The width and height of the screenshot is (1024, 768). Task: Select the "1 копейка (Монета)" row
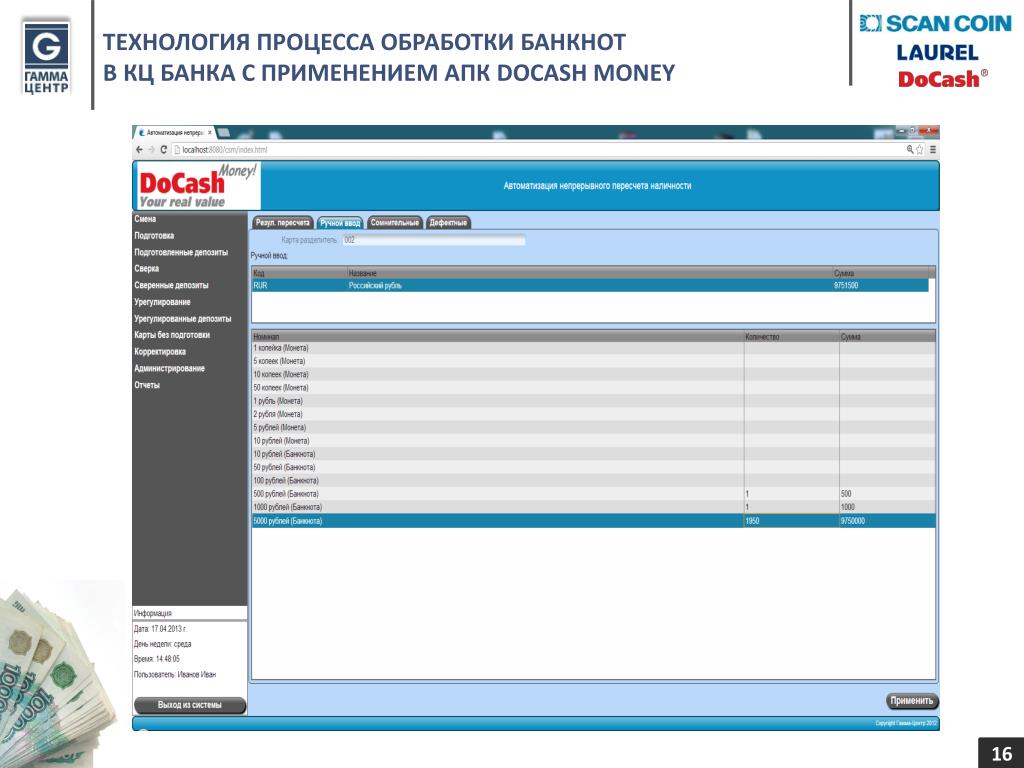593,348
